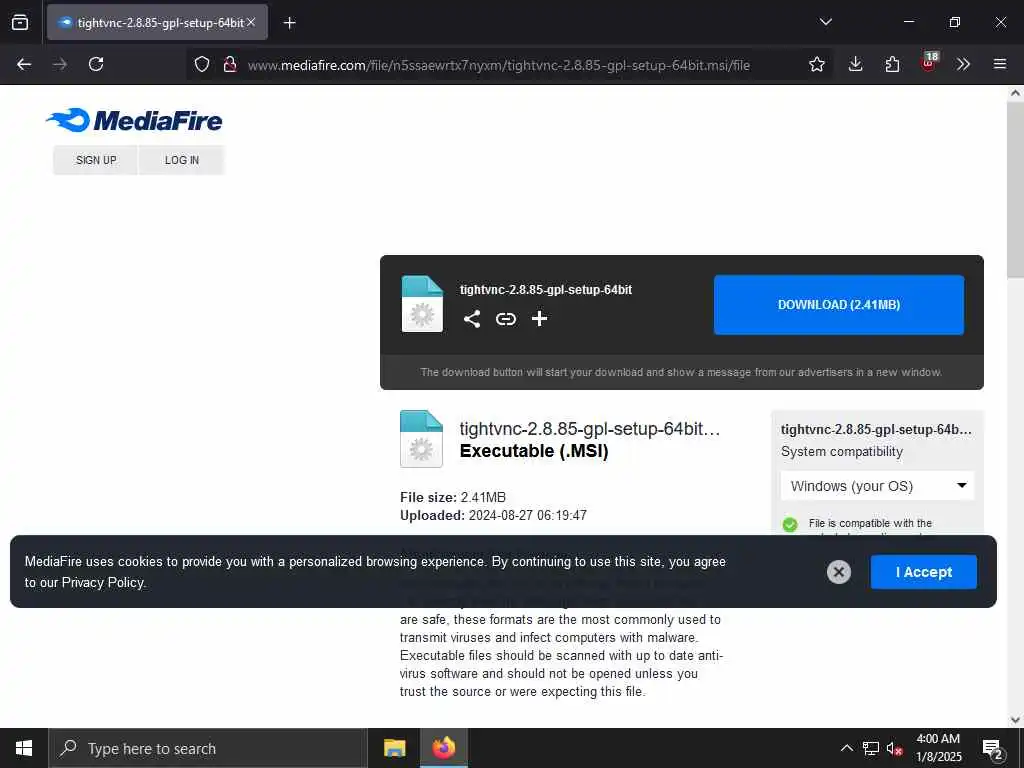Open Firefox hamburger application menu
Screen dimensions: 1024x768
click(x=1000, y=64)
